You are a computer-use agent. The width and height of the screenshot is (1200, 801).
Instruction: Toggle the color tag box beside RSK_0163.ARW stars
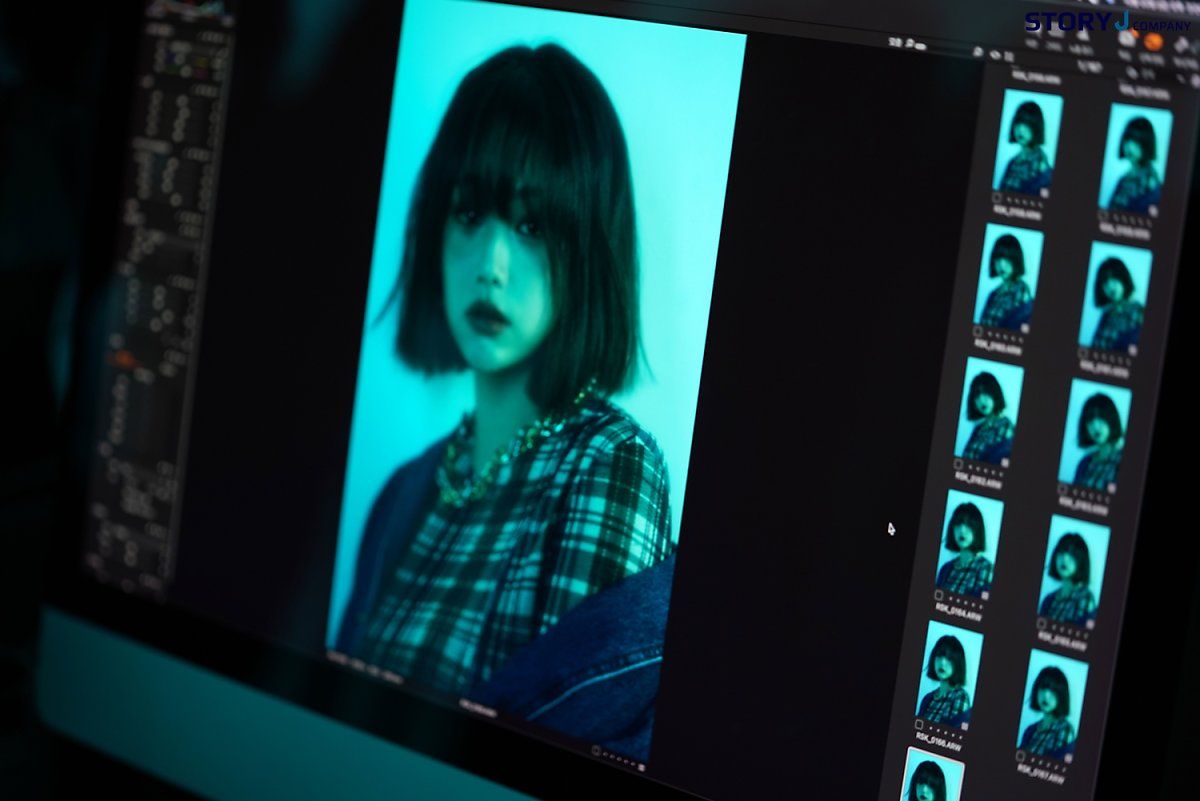click(x=1063, y=487)
